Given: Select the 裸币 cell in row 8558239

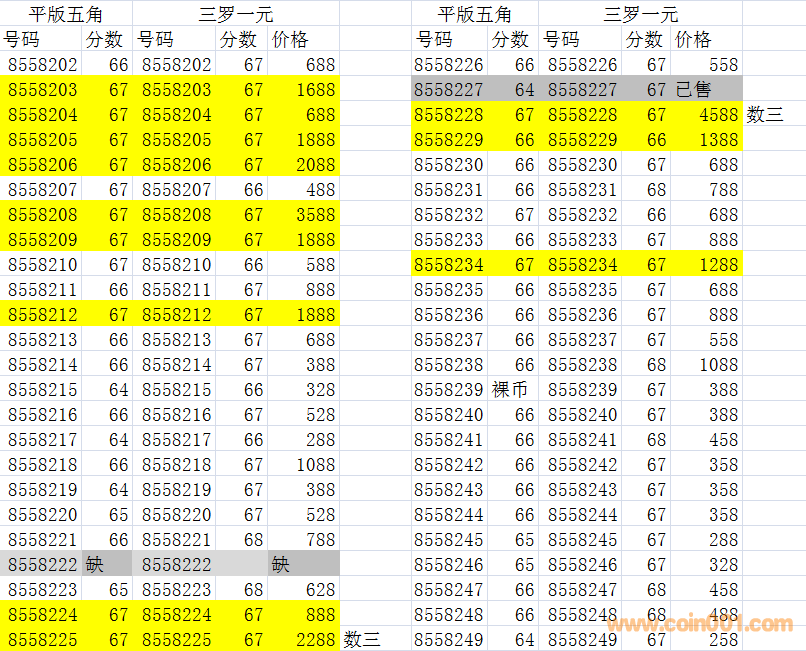Looking at the screenshot, I should [x=510, y=390].
